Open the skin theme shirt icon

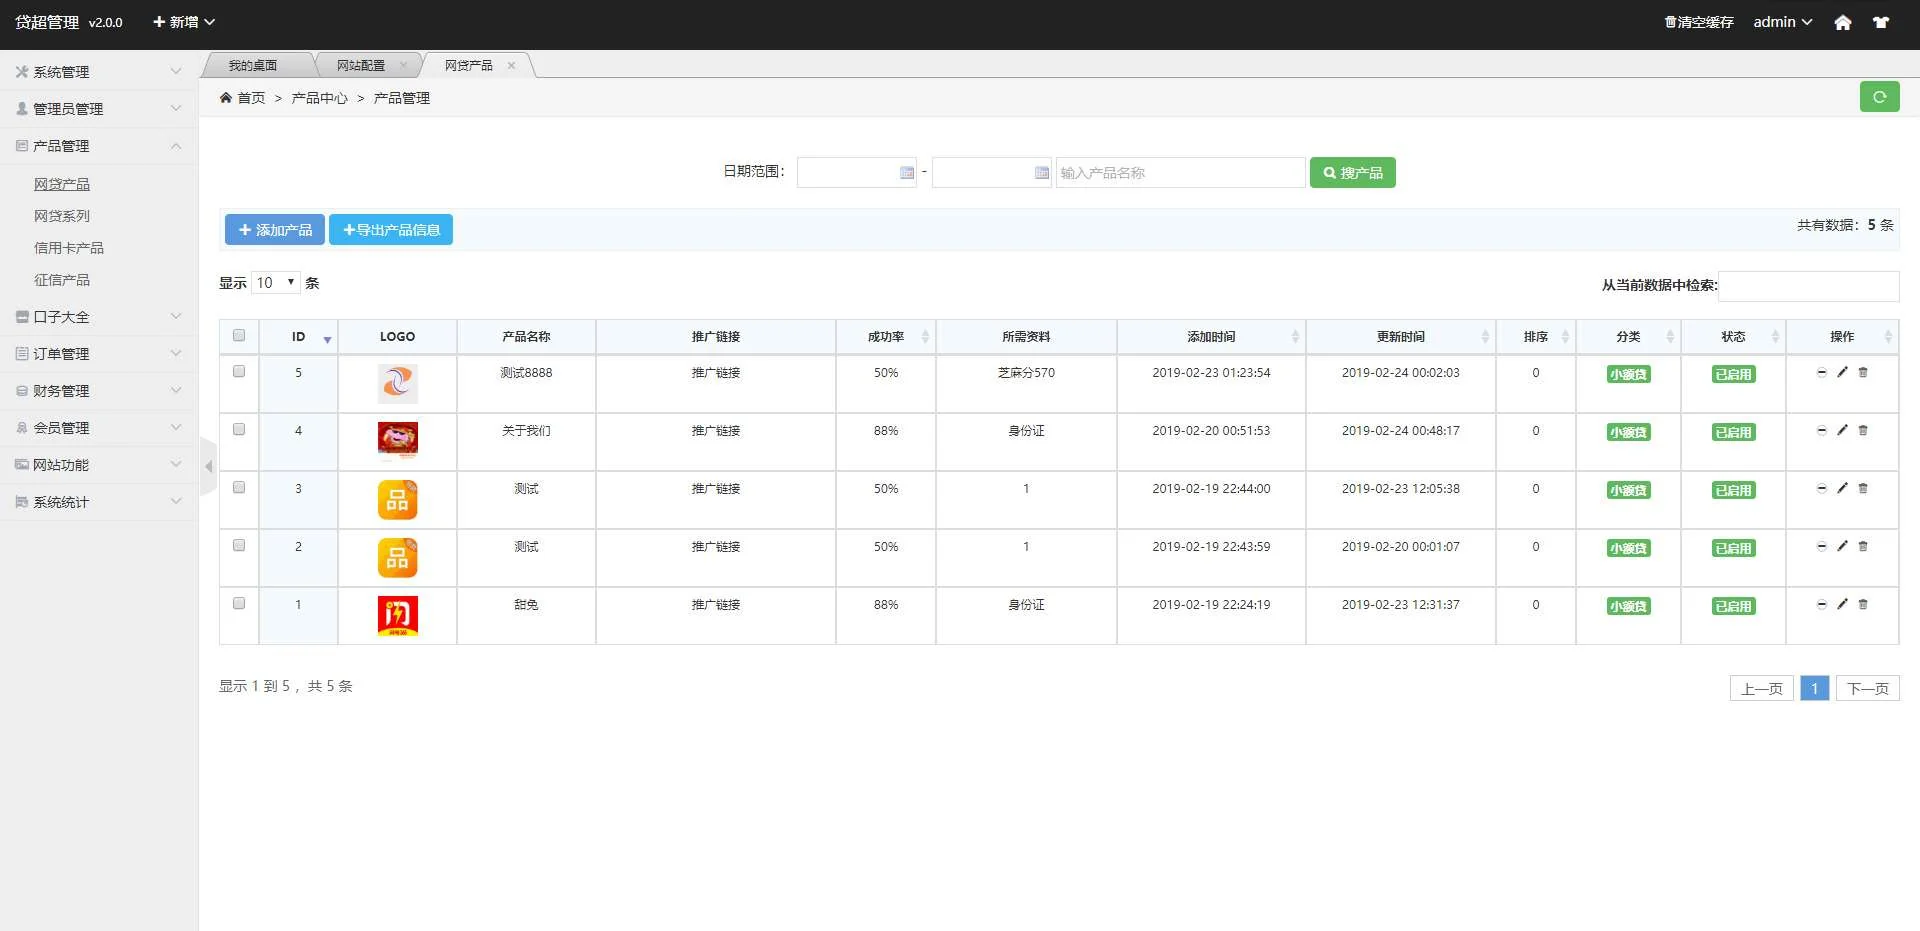click(1881, 22)
